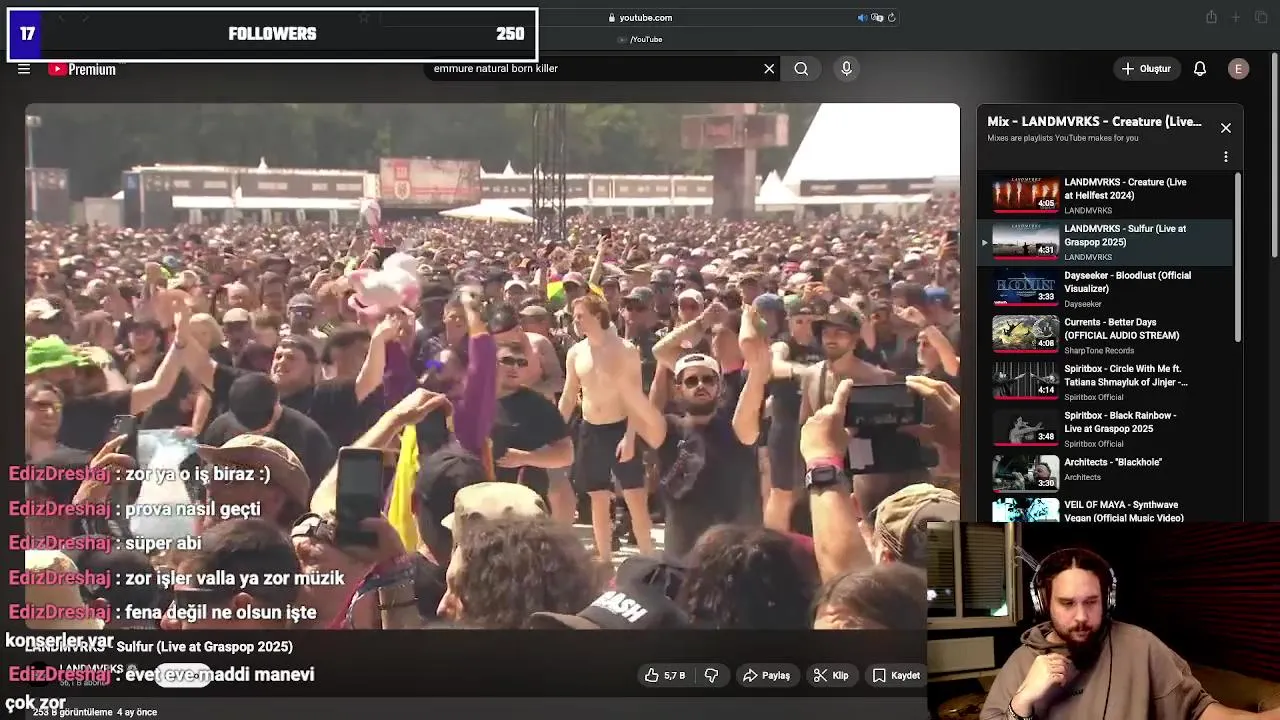The height and width of the screenshot is (720, 1280).
Task: Select the /YouTube browser tab
Action: (640, 39)
